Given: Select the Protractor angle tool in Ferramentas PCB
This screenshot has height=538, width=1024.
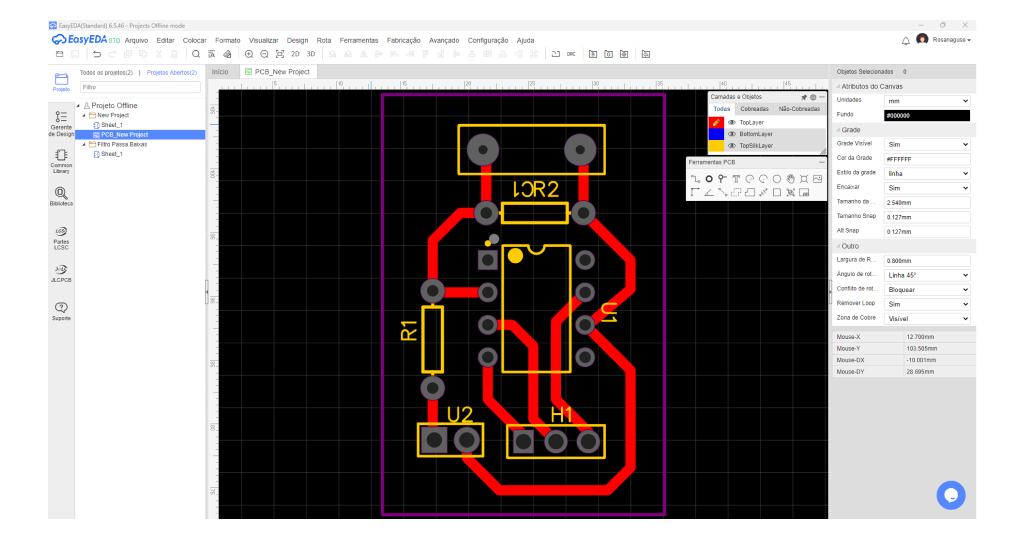Looking at the screenshot, I should tap(709, 193).
